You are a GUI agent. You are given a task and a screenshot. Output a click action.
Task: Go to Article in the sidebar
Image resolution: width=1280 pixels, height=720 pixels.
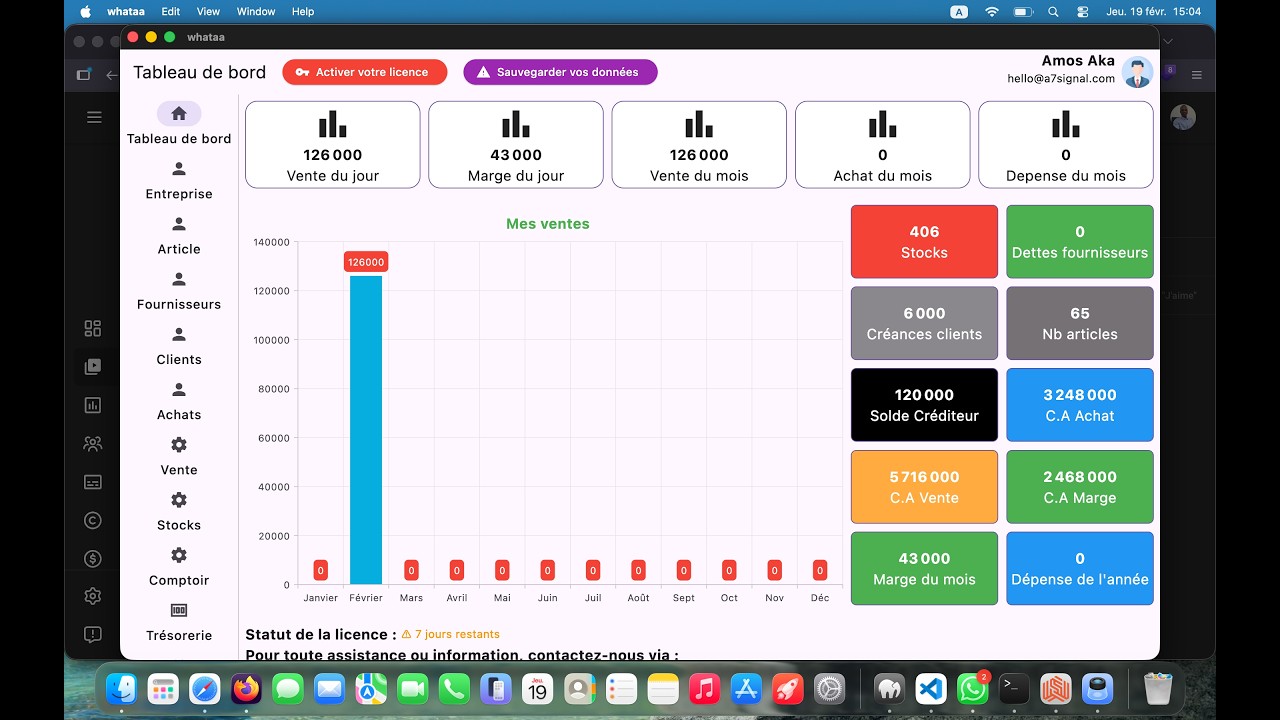click(179, 236)
